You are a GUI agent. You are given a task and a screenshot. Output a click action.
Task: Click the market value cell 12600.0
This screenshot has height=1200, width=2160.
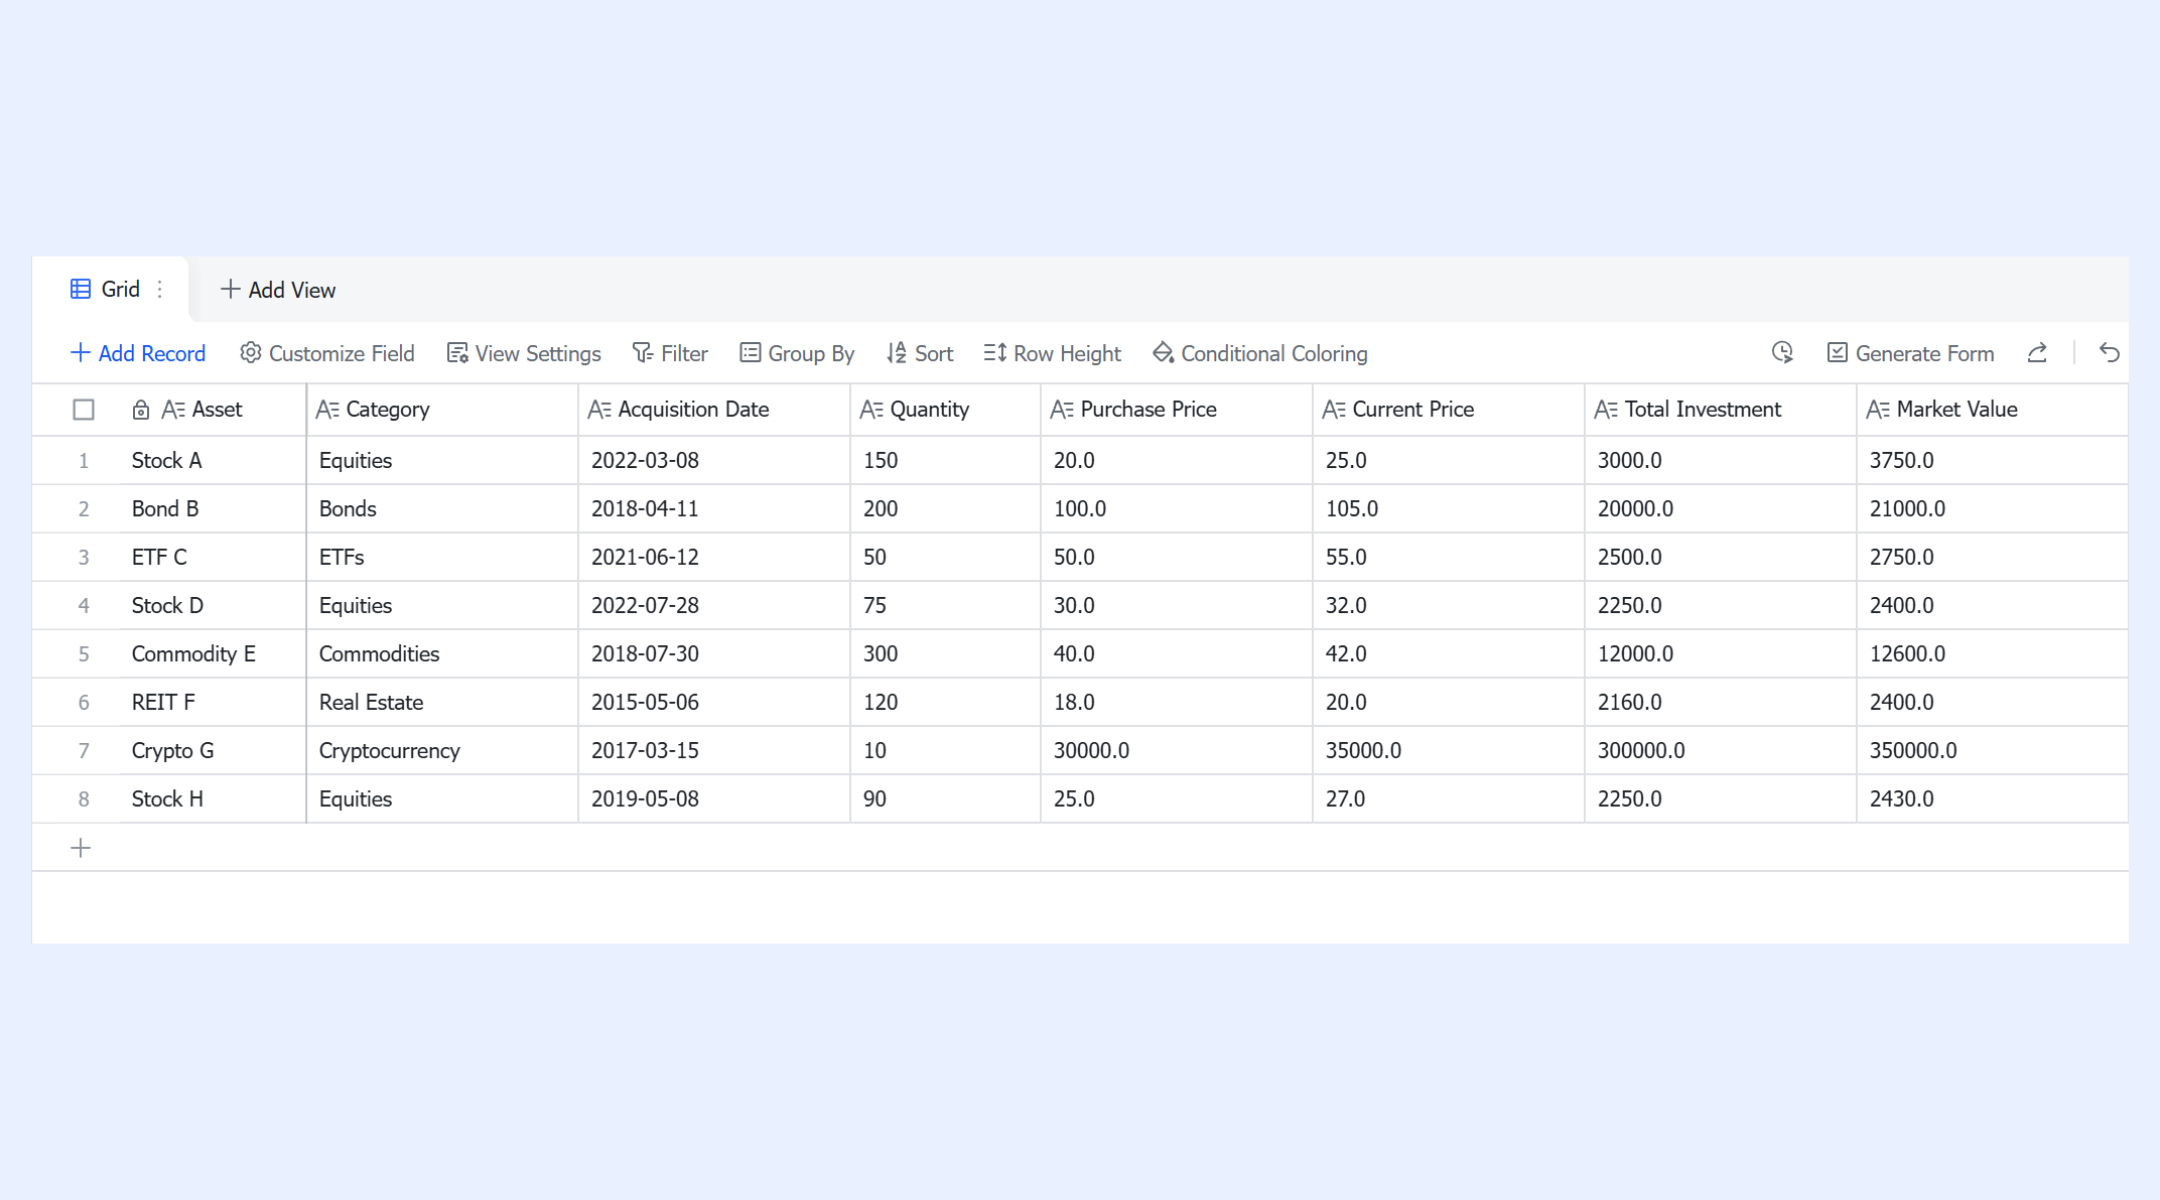point(1992,654)
